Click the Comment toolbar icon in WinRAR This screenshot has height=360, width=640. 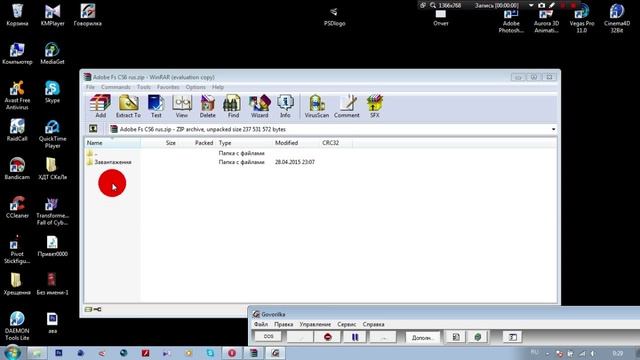[x=347, y=106]
